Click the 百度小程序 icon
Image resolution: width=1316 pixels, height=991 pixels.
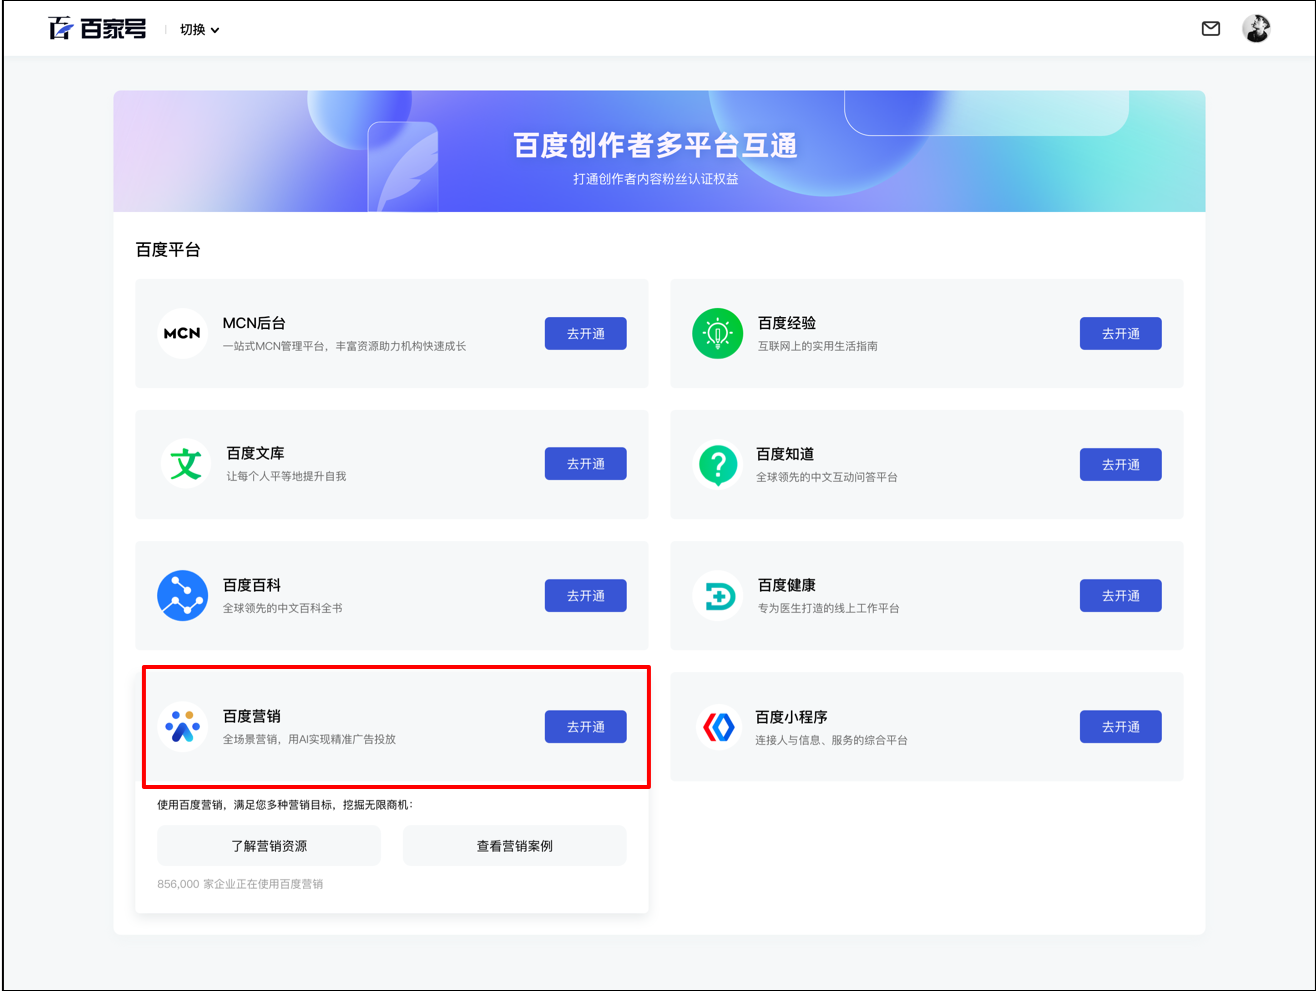click(x=717, y=727)
